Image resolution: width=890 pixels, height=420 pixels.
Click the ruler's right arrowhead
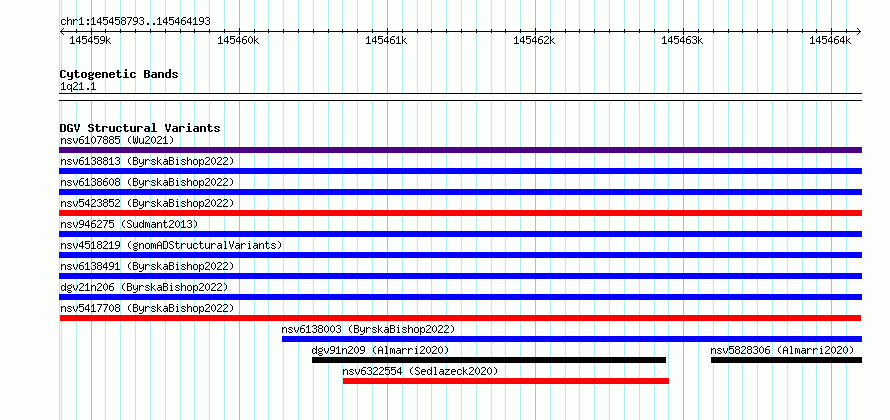[858, 31]
